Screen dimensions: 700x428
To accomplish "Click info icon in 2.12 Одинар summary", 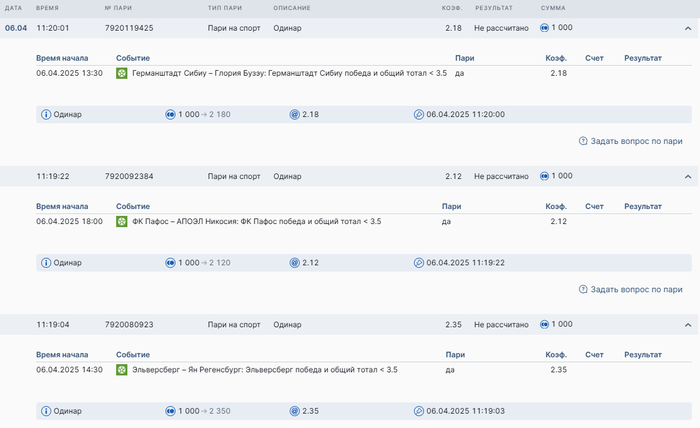I will click(x=45, y=263).
